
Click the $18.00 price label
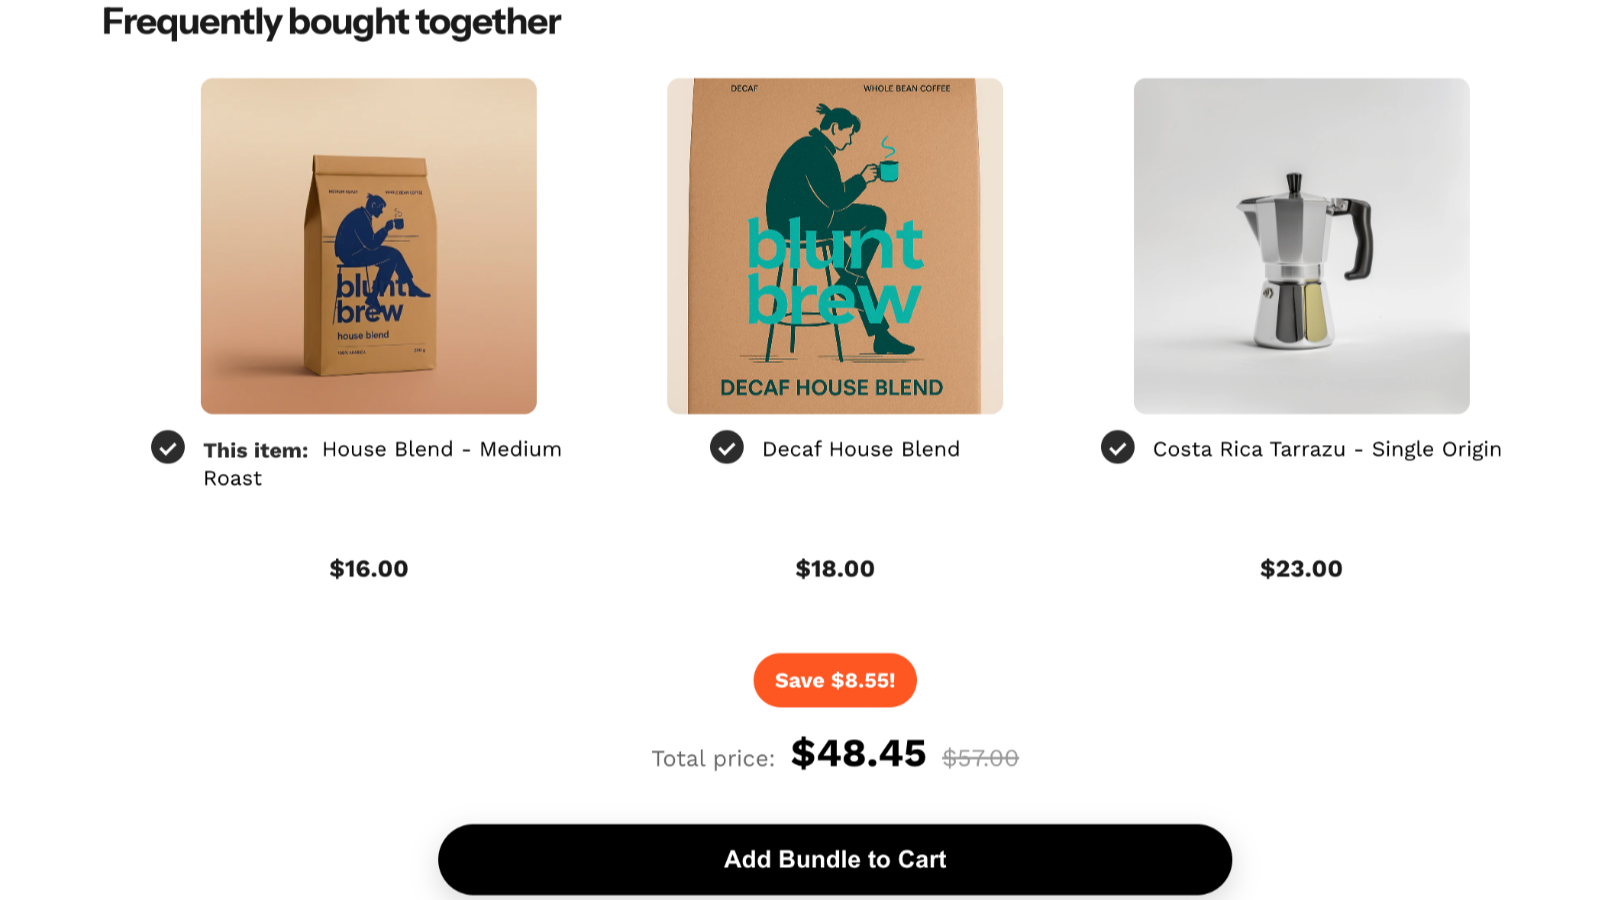click(x=833, y=568)
